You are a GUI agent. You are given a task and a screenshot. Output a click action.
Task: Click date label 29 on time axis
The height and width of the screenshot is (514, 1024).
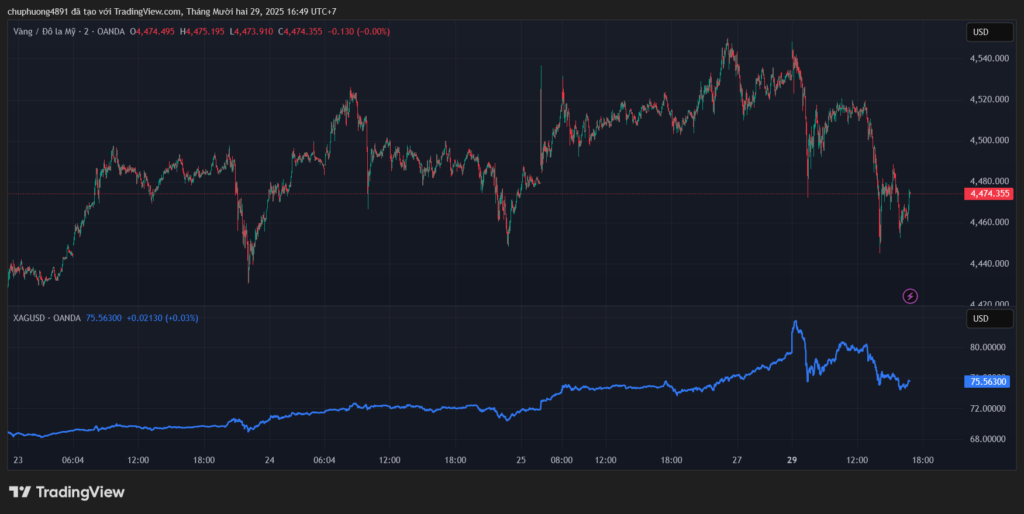click(x=792, y=460)
